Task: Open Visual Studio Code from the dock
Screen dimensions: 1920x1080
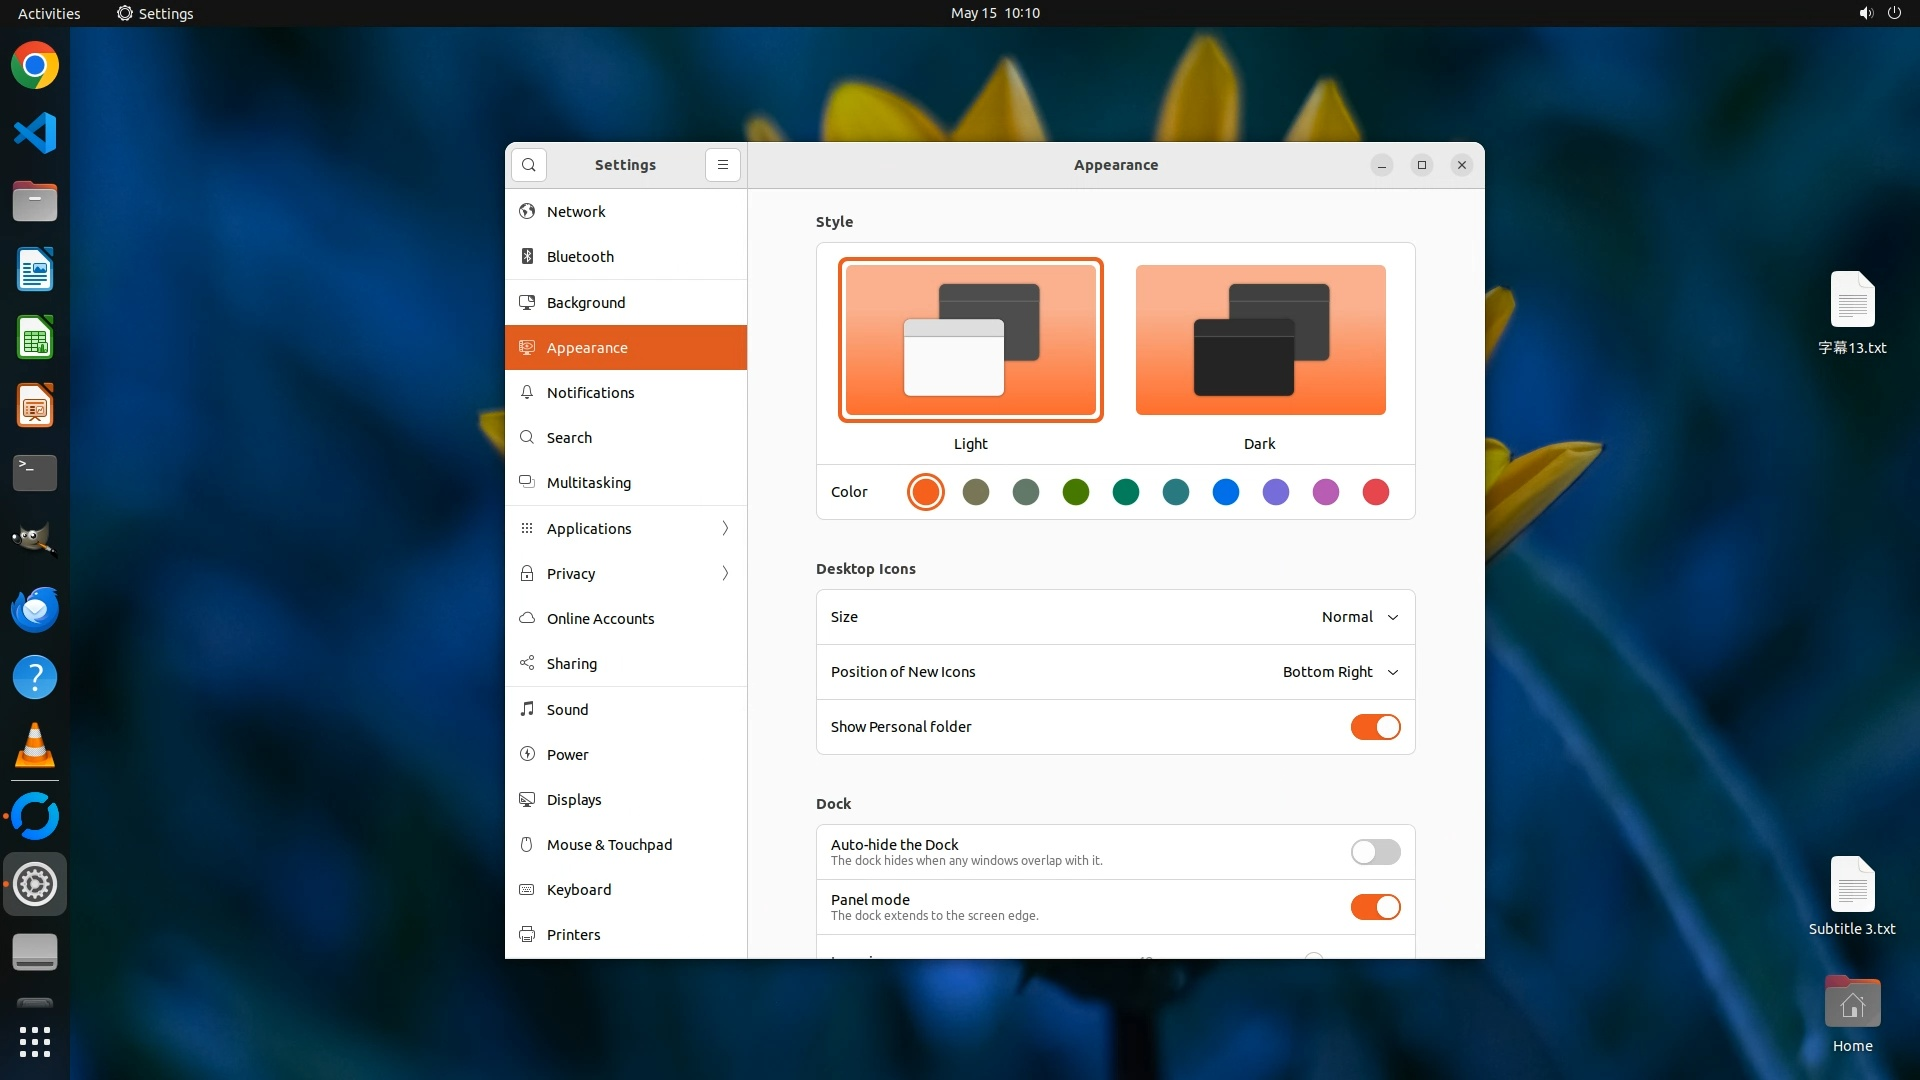Action: (35, 133)
